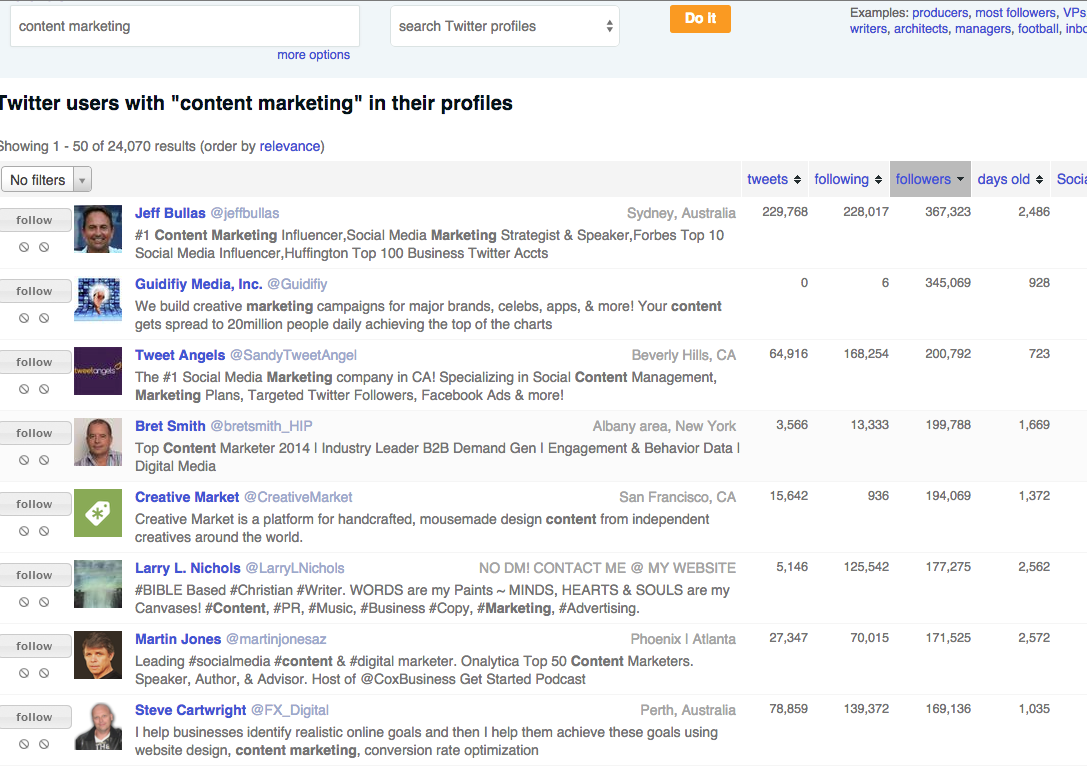Click the right block icon in the Guidifiy Media row

click(44, 318)
